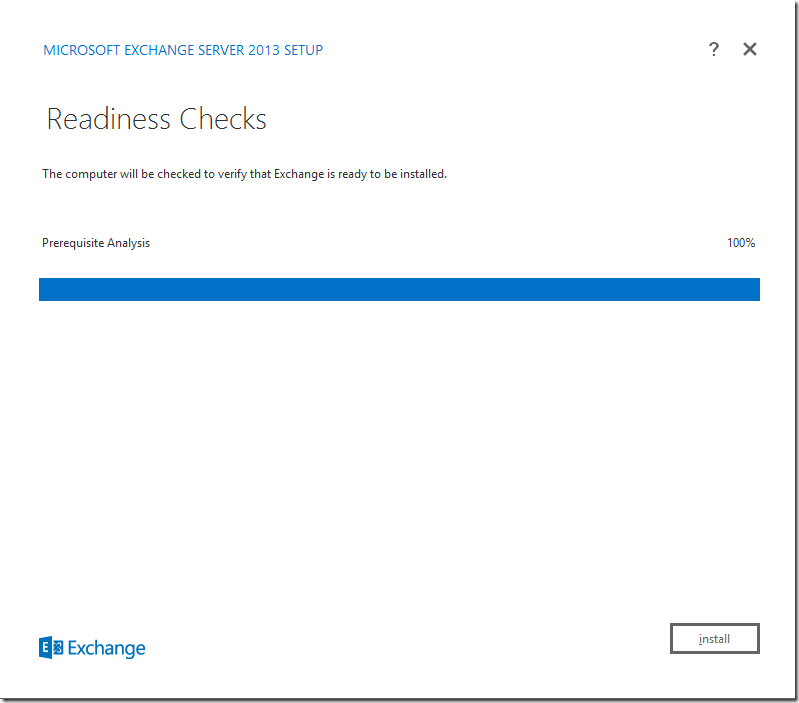The image size is (799, 703).
Task: Open help via question mark icon
Action: point(714,49)
